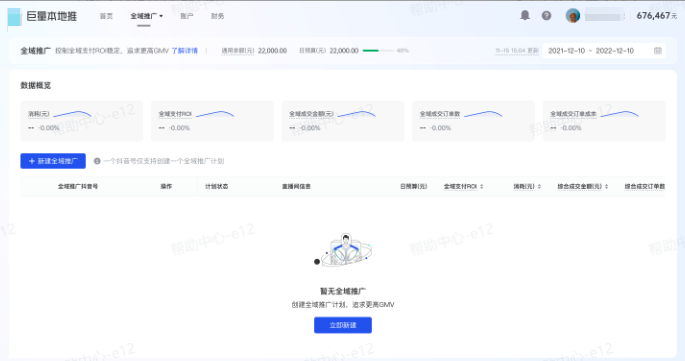Sort table by 消耗(元) column arrows
Image resolution: width=685 pixels, height=361 pixels.
(x=539, y=187)
